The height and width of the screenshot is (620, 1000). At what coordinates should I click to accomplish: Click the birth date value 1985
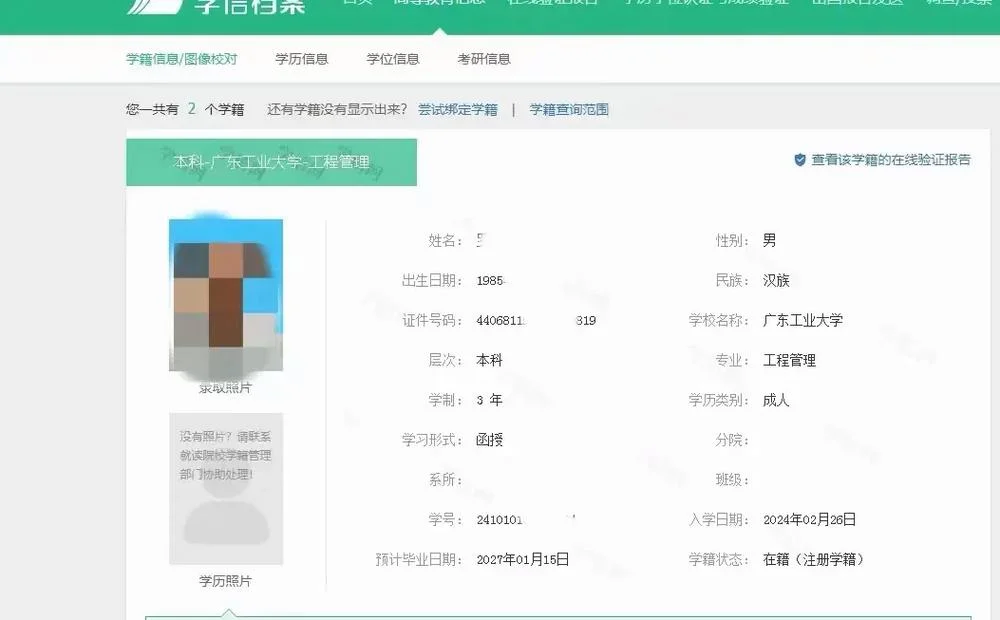pos(491,281)
